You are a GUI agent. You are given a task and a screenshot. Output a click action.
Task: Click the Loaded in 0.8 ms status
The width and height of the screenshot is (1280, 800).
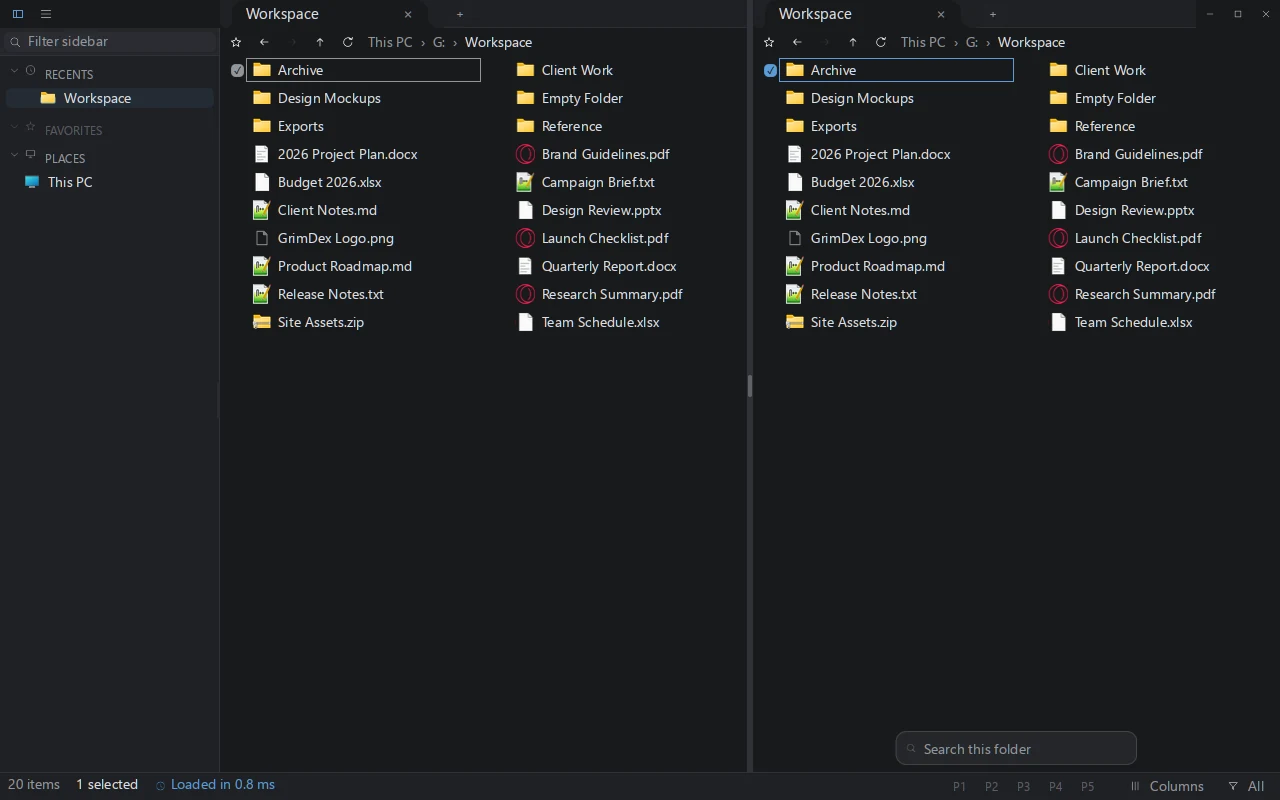[x=215, y=785]
